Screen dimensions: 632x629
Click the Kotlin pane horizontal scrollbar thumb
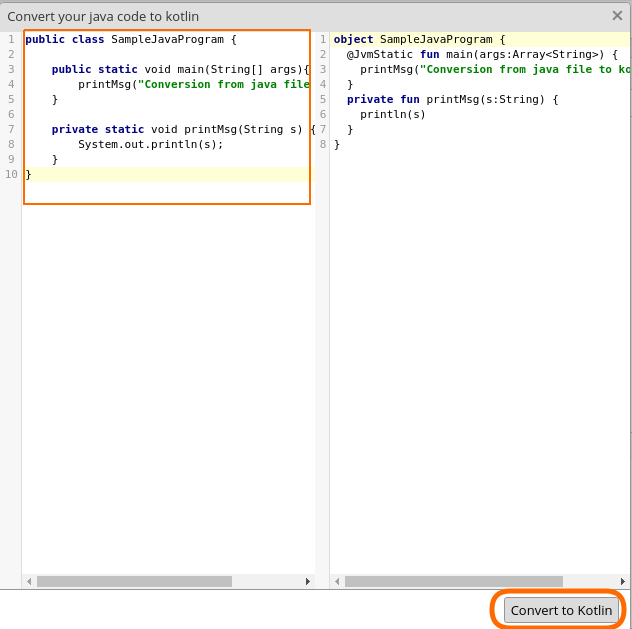(x=454, y=581)
